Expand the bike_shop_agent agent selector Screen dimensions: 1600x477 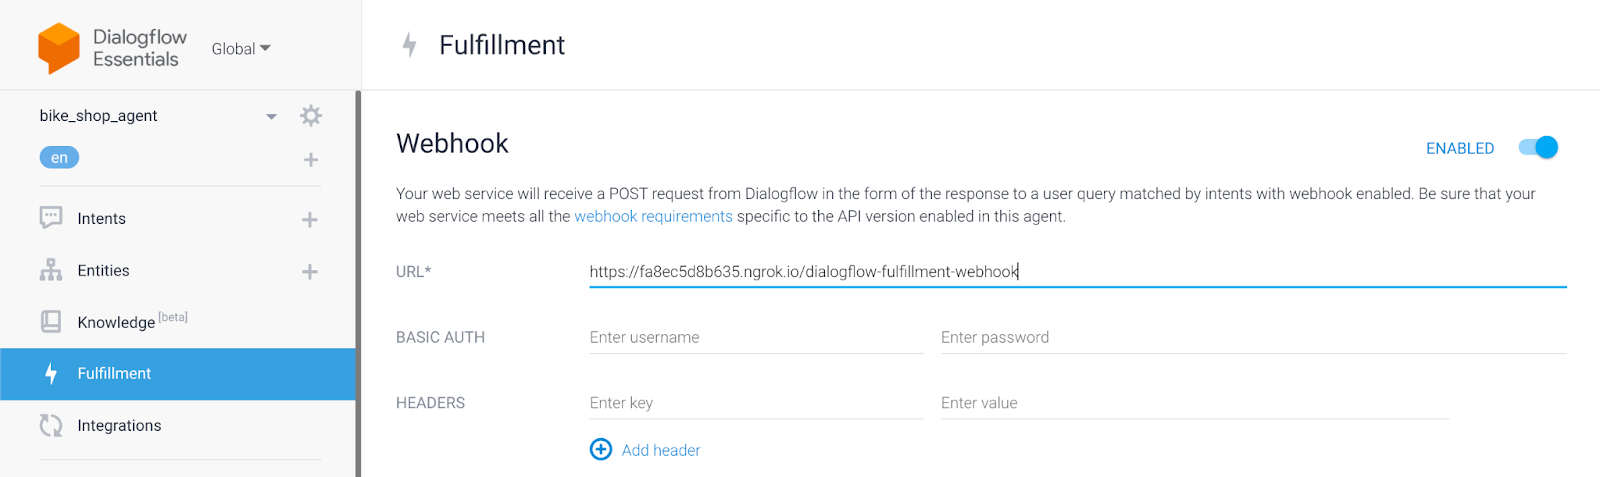(271, 117)
